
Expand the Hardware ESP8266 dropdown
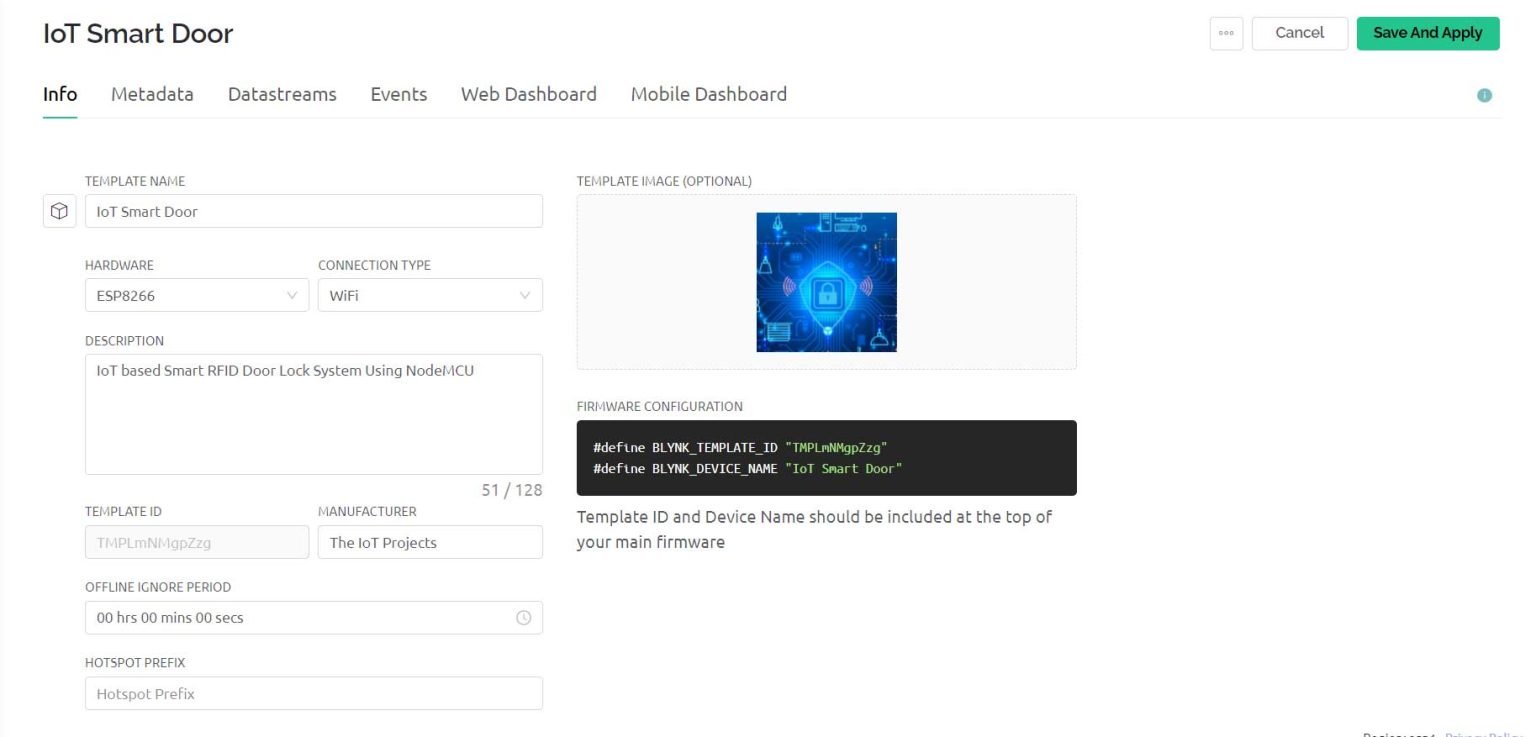click(x=197, y=296)
